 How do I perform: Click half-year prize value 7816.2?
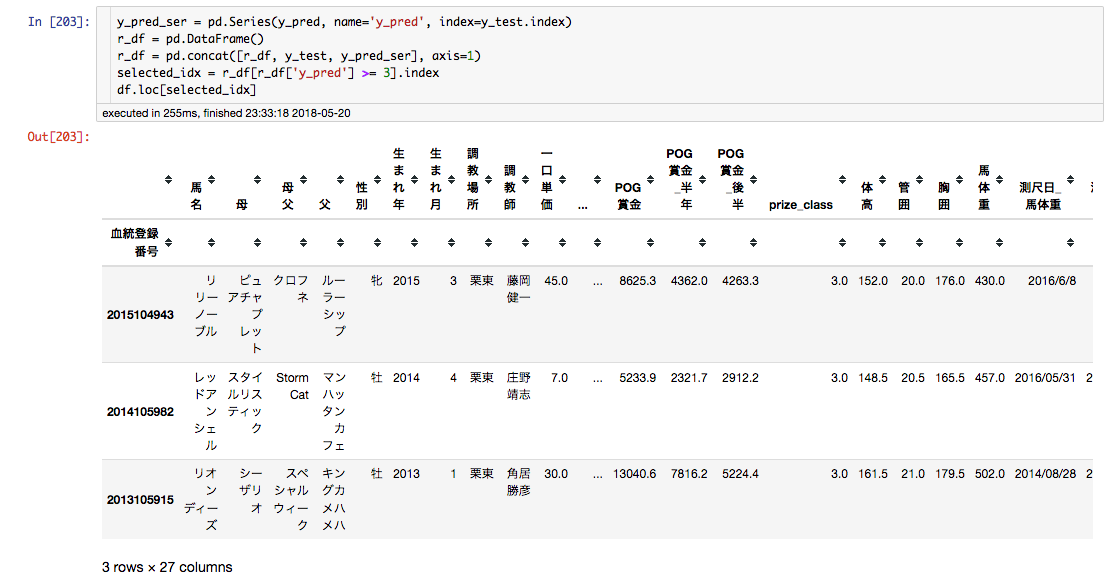(x=689, y=474)
